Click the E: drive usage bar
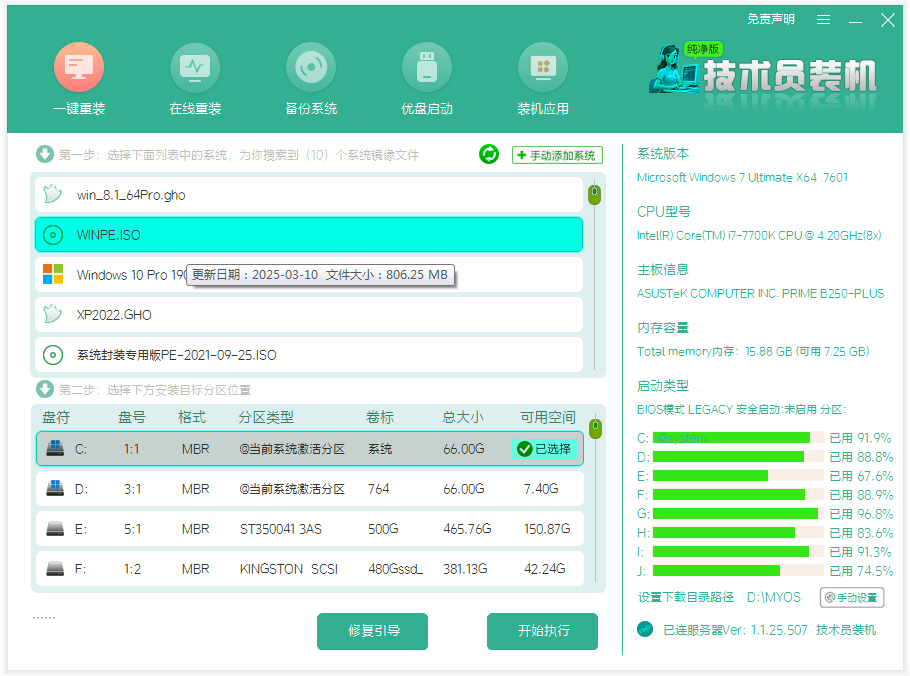Image resolution: width=910 pixels, height=676 pixels. coord(738,476)
